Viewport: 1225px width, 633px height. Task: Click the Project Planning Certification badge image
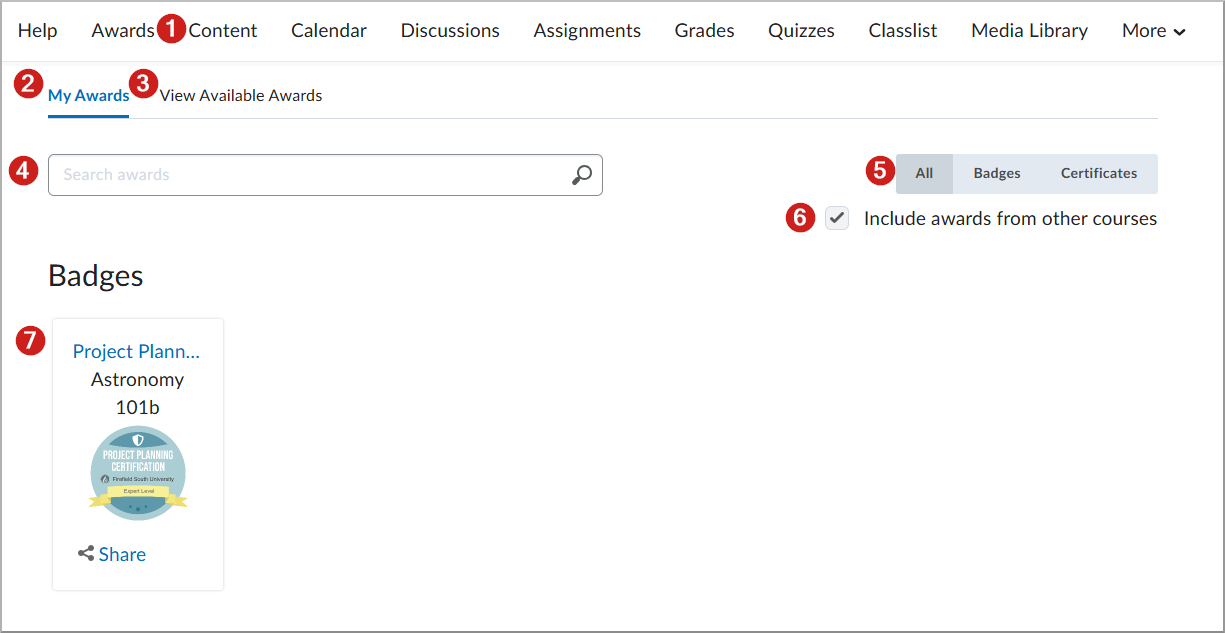(138, 472)
